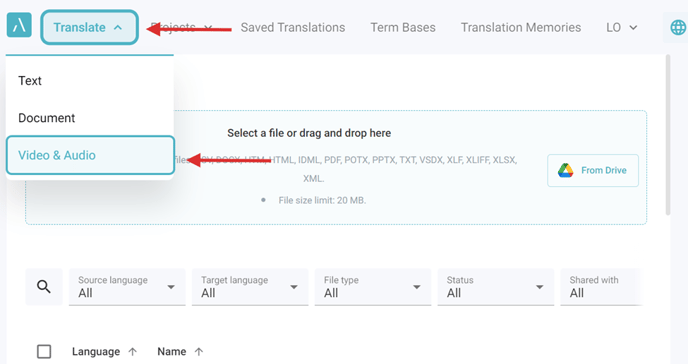Open the globe language icon

tap(678, 28)
